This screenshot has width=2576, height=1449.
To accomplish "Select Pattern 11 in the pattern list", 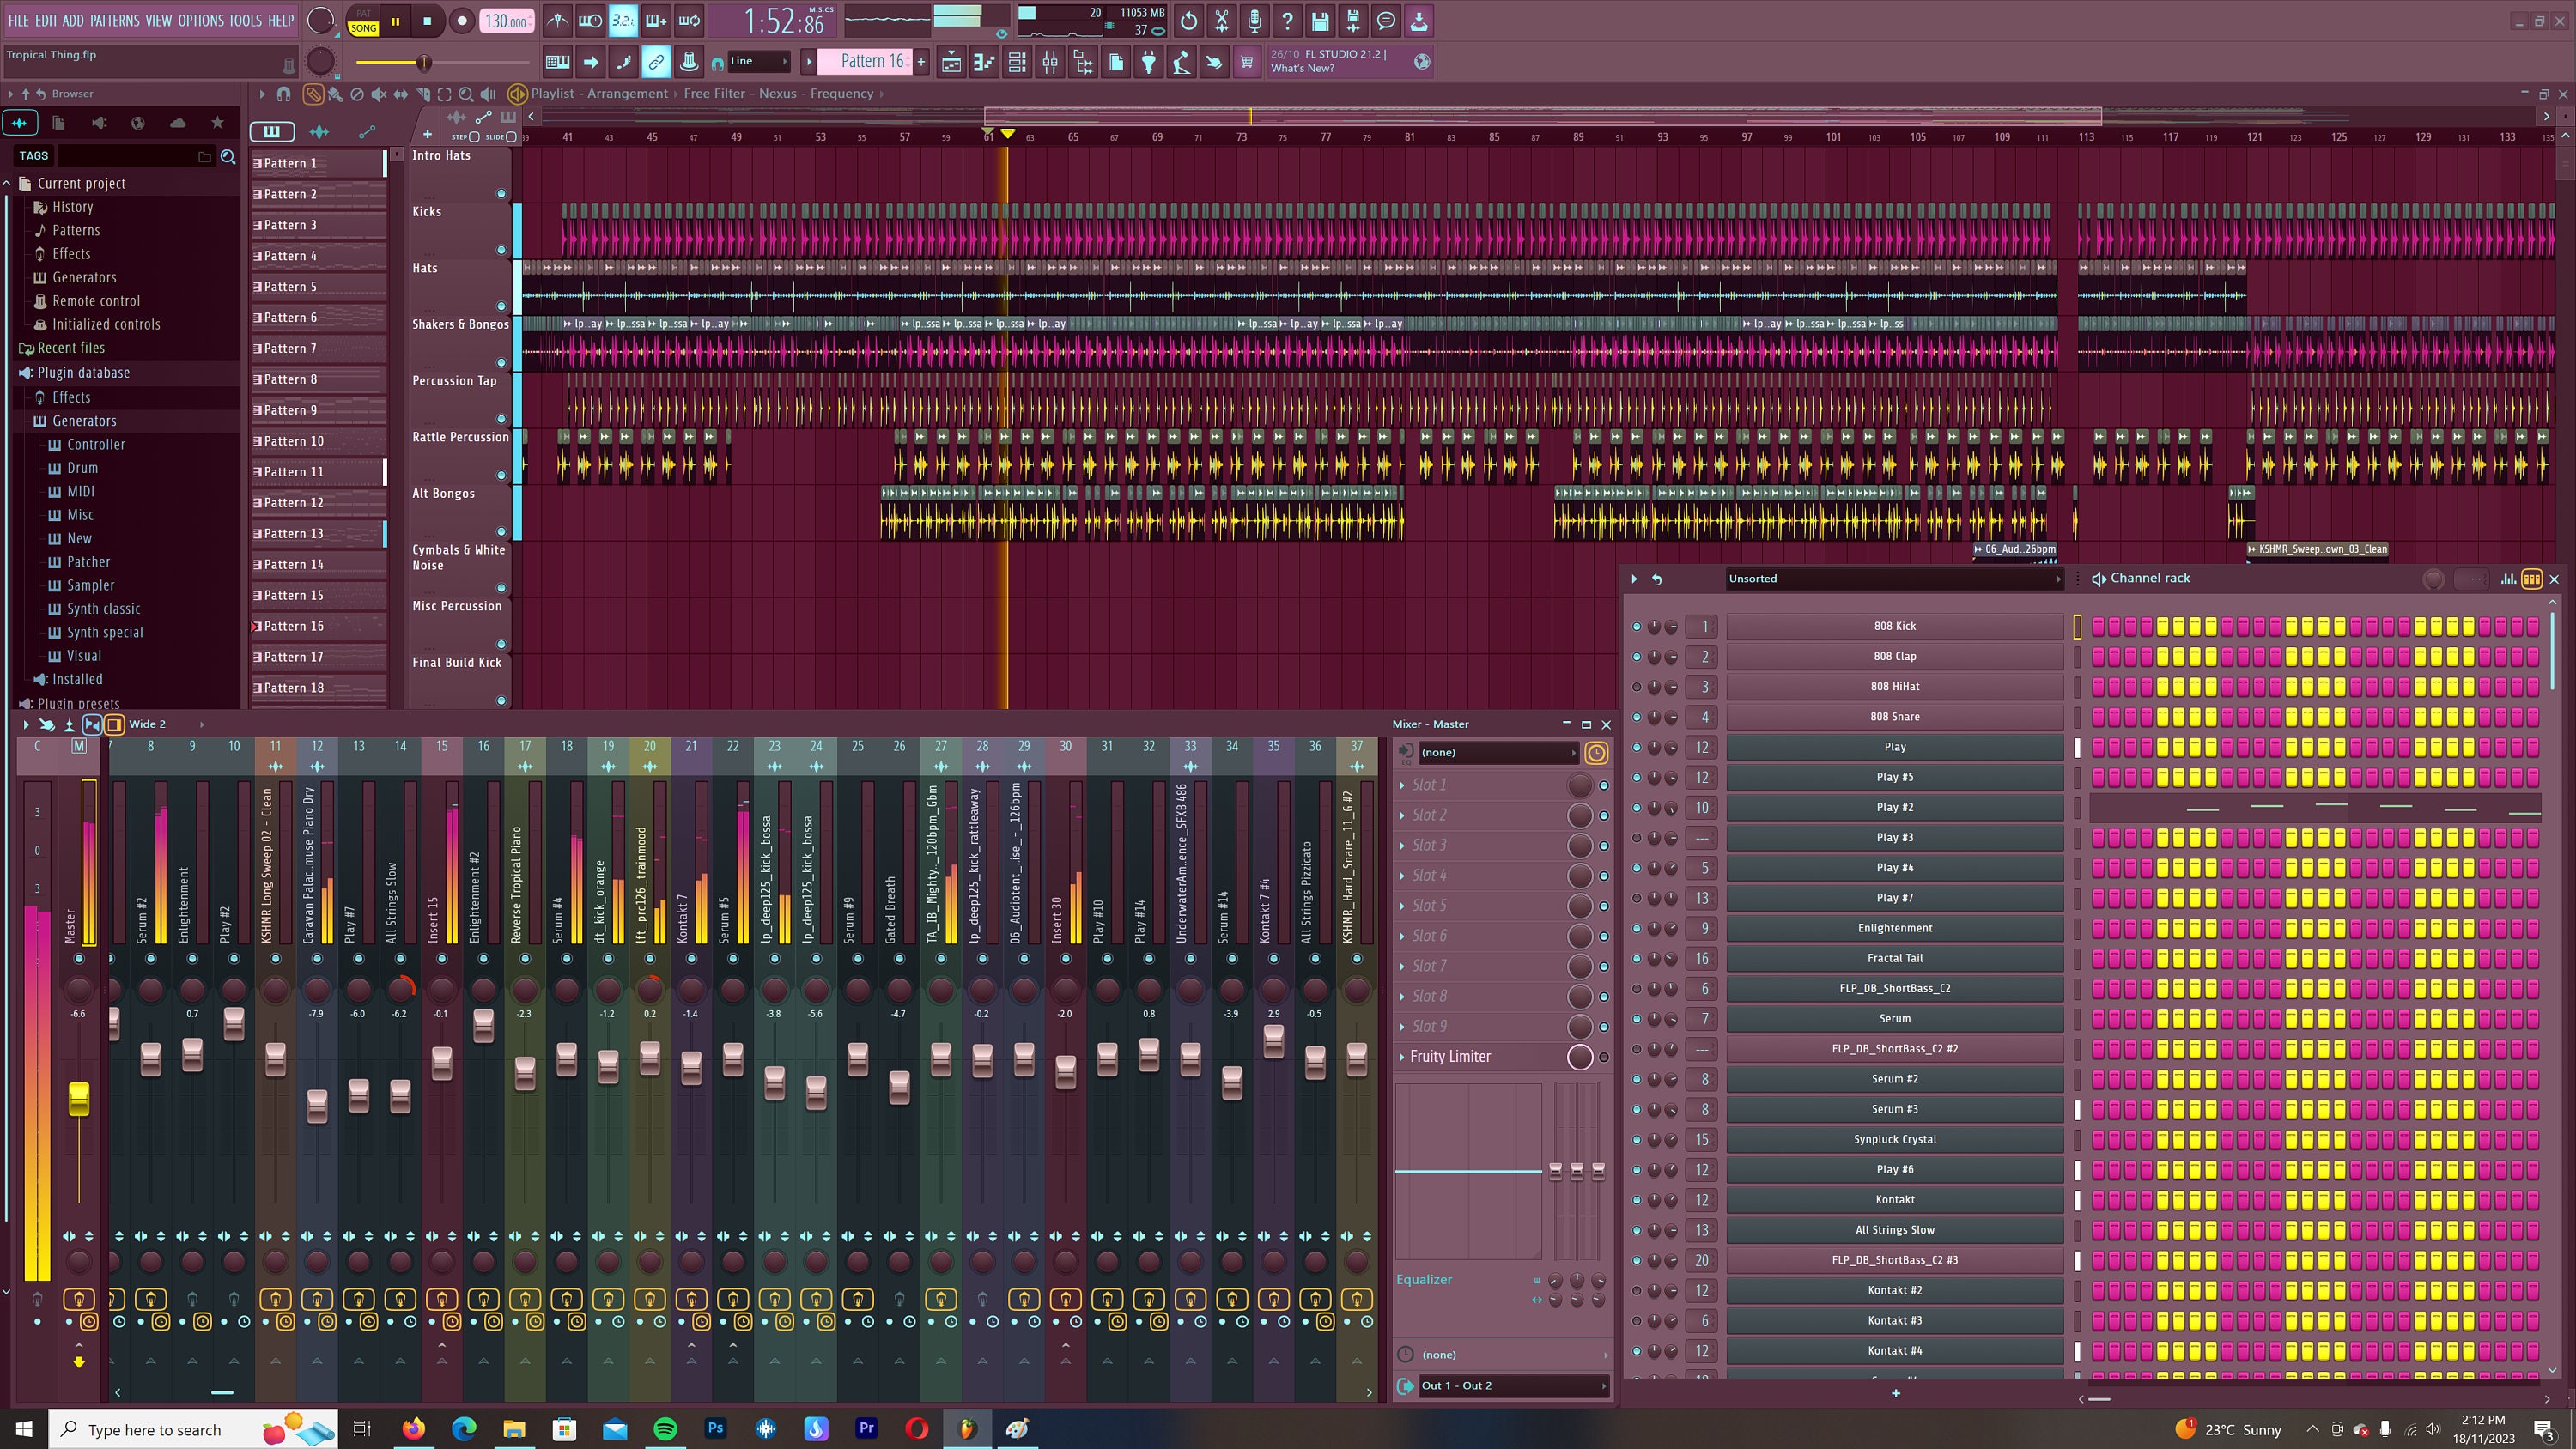I will pos(295,471).
